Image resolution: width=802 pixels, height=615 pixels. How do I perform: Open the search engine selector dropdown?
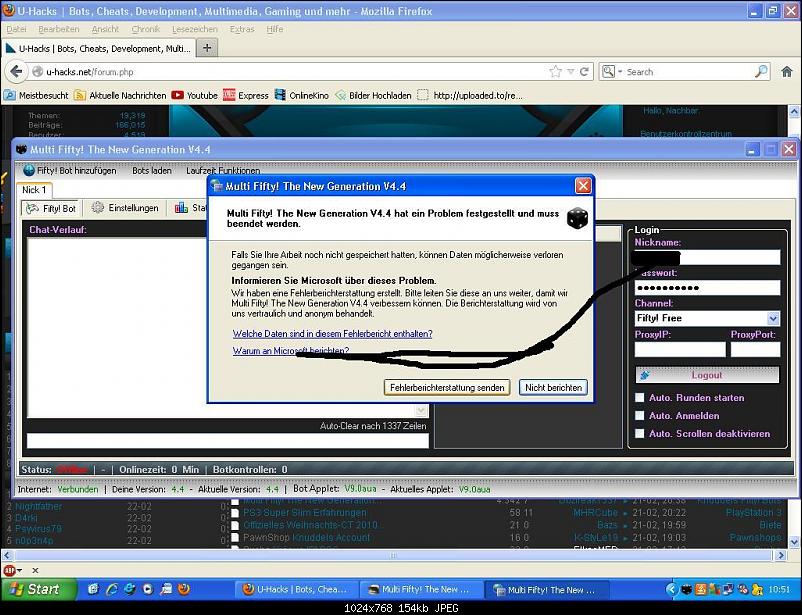point(611,72)
